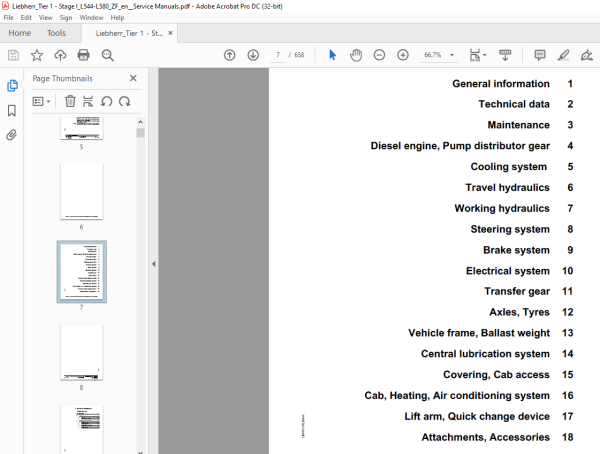
Task: Click the upload to cloud icon
Action: (60, 55)
